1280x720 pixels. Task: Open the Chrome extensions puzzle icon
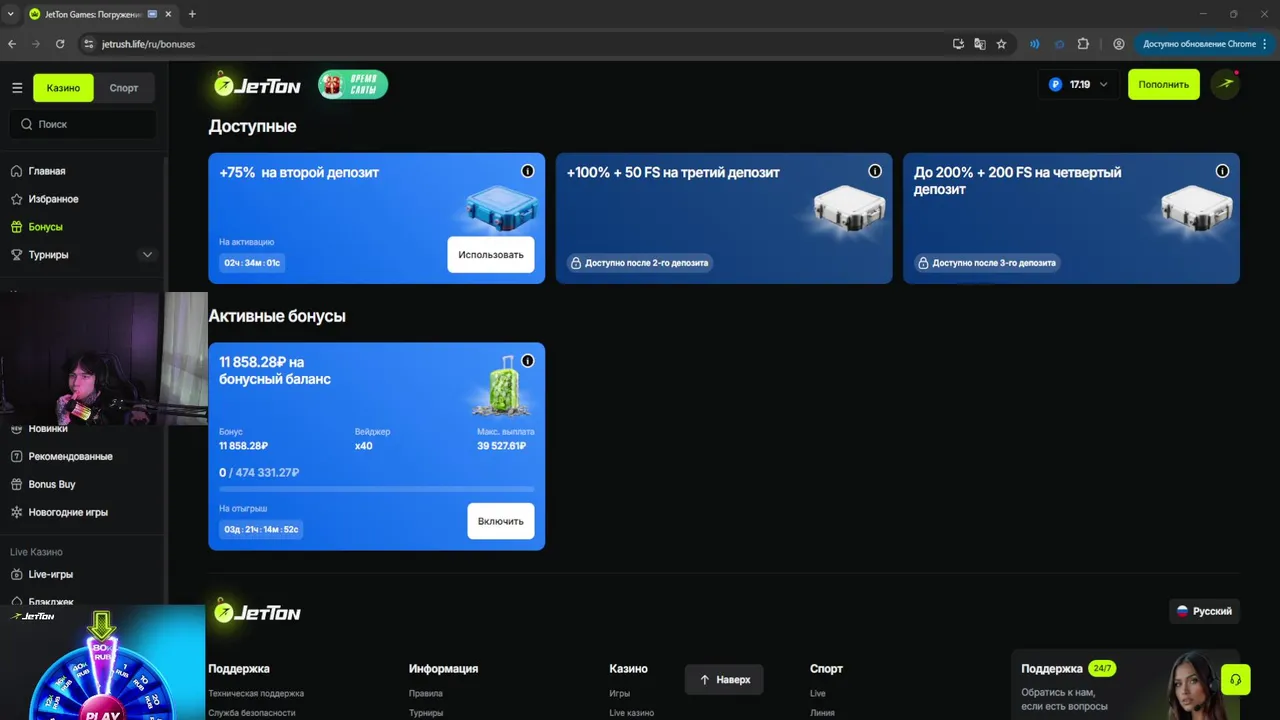click(x=1083, y=44)
